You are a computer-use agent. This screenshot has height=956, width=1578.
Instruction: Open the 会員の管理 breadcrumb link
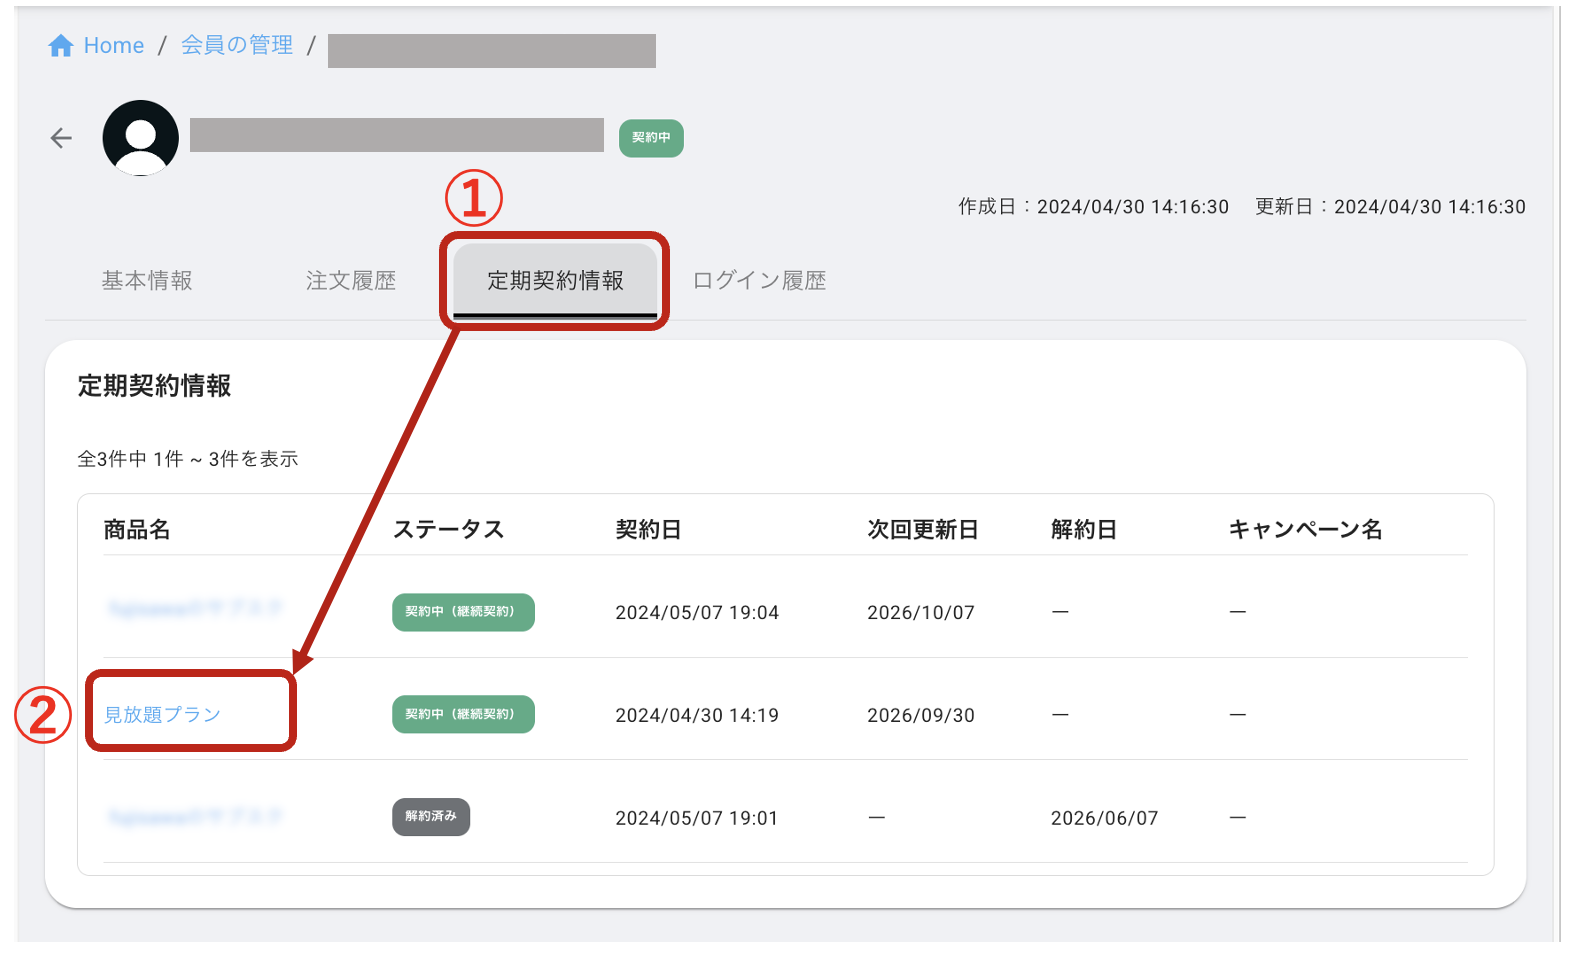[x=237, y=45]
